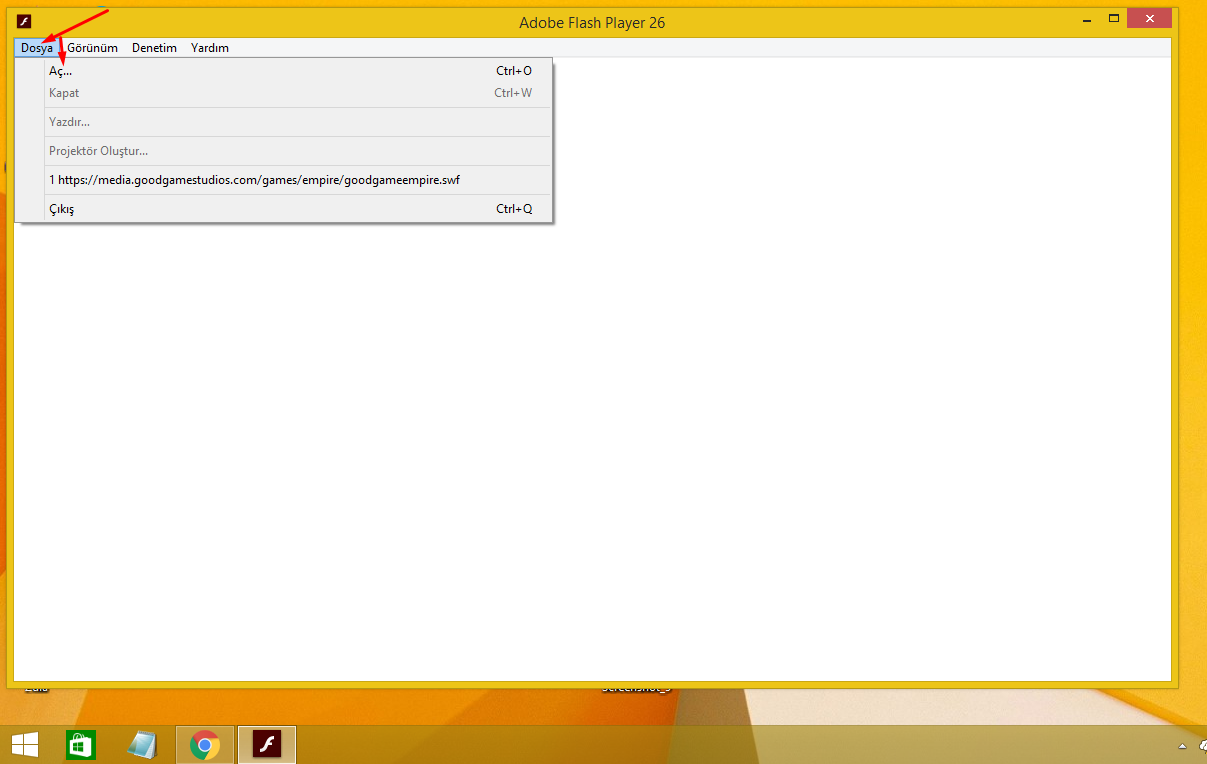Close the Adobe Flash Player window
The image size is (1207, 764).
click(x=1150, y=19)
